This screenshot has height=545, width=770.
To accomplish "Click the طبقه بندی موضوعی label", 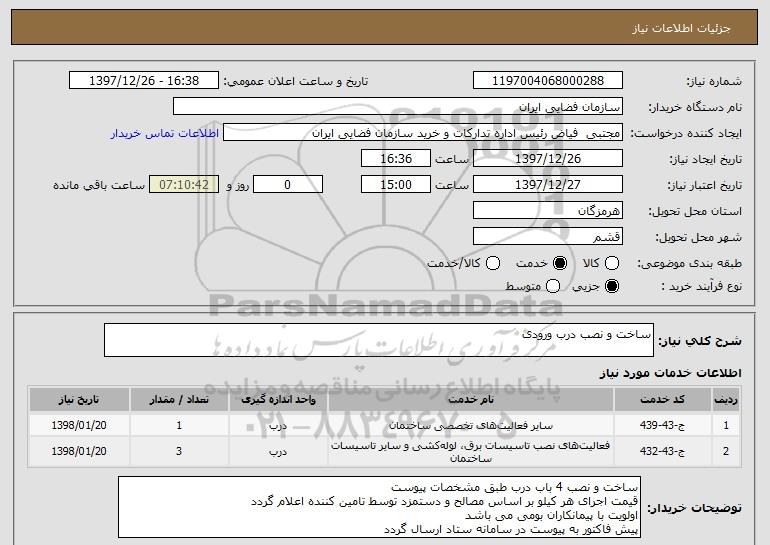I will (689, 264).
